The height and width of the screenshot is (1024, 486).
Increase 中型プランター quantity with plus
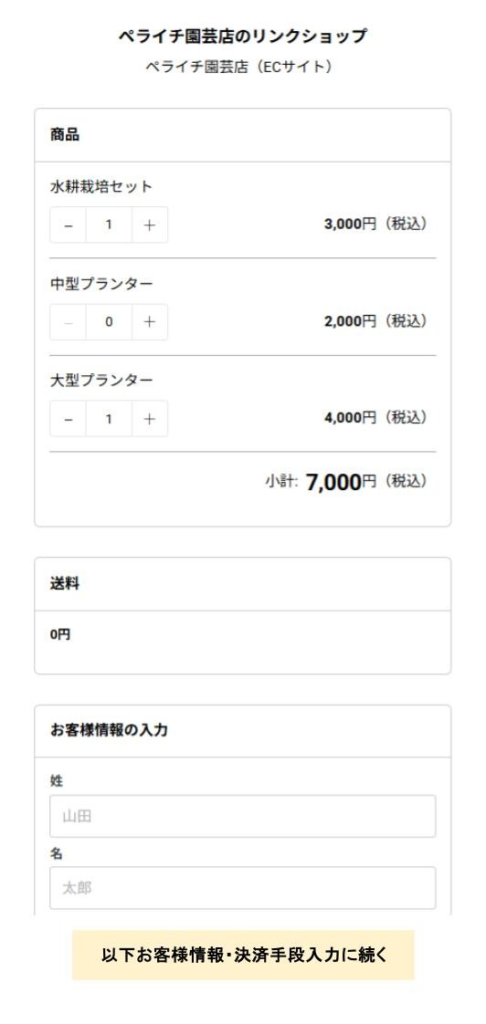(x=150, y=322)
